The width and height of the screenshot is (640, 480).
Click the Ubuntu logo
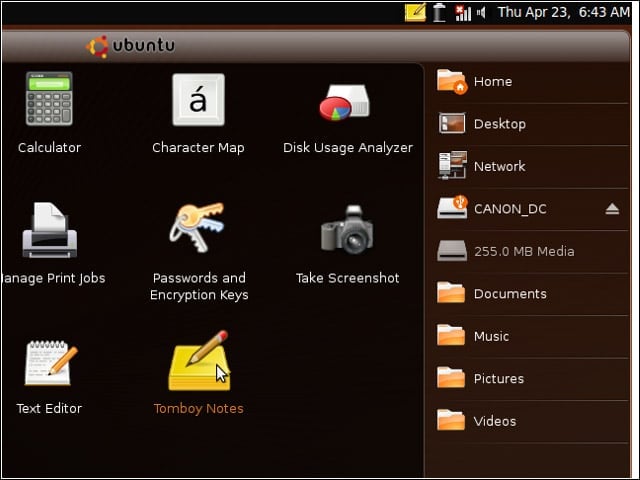[98, 47]
